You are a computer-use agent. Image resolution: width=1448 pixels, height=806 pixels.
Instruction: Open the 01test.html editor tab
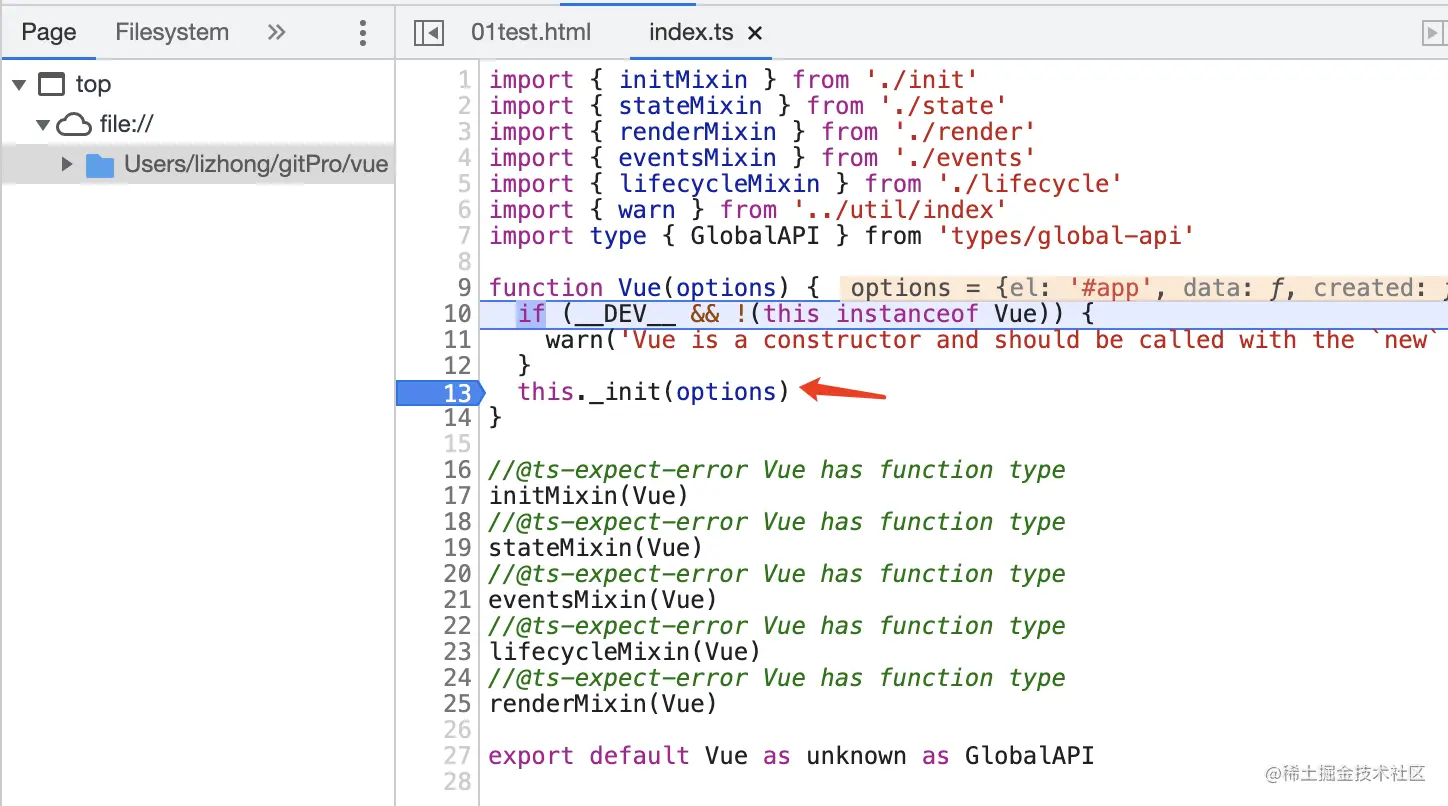pyautogui.click(x=531, y=32)
